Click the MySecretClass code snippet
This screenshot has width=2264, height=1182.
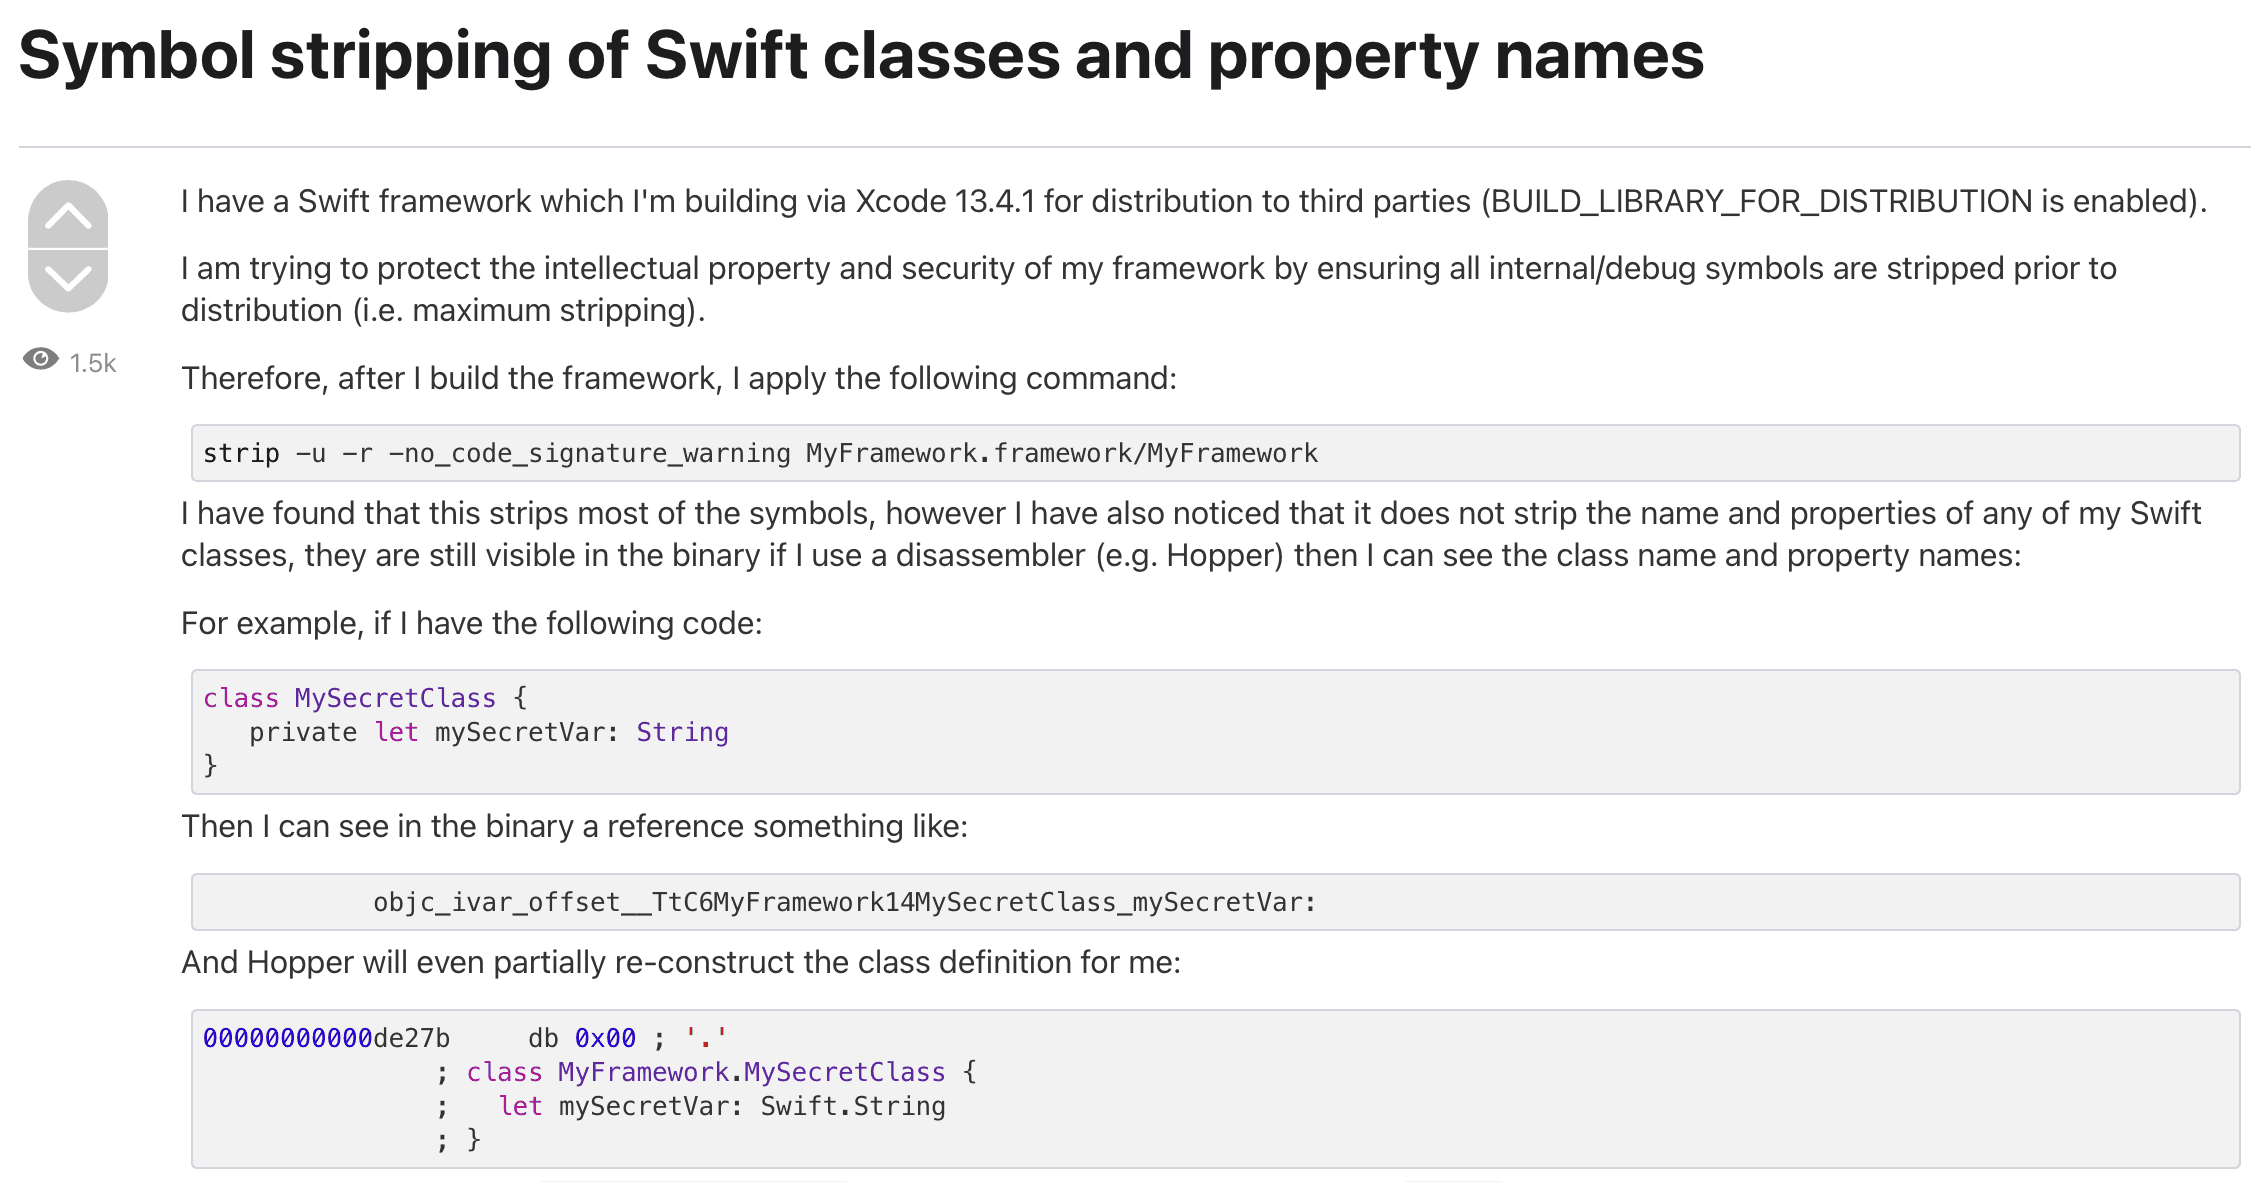click(700, 732)
